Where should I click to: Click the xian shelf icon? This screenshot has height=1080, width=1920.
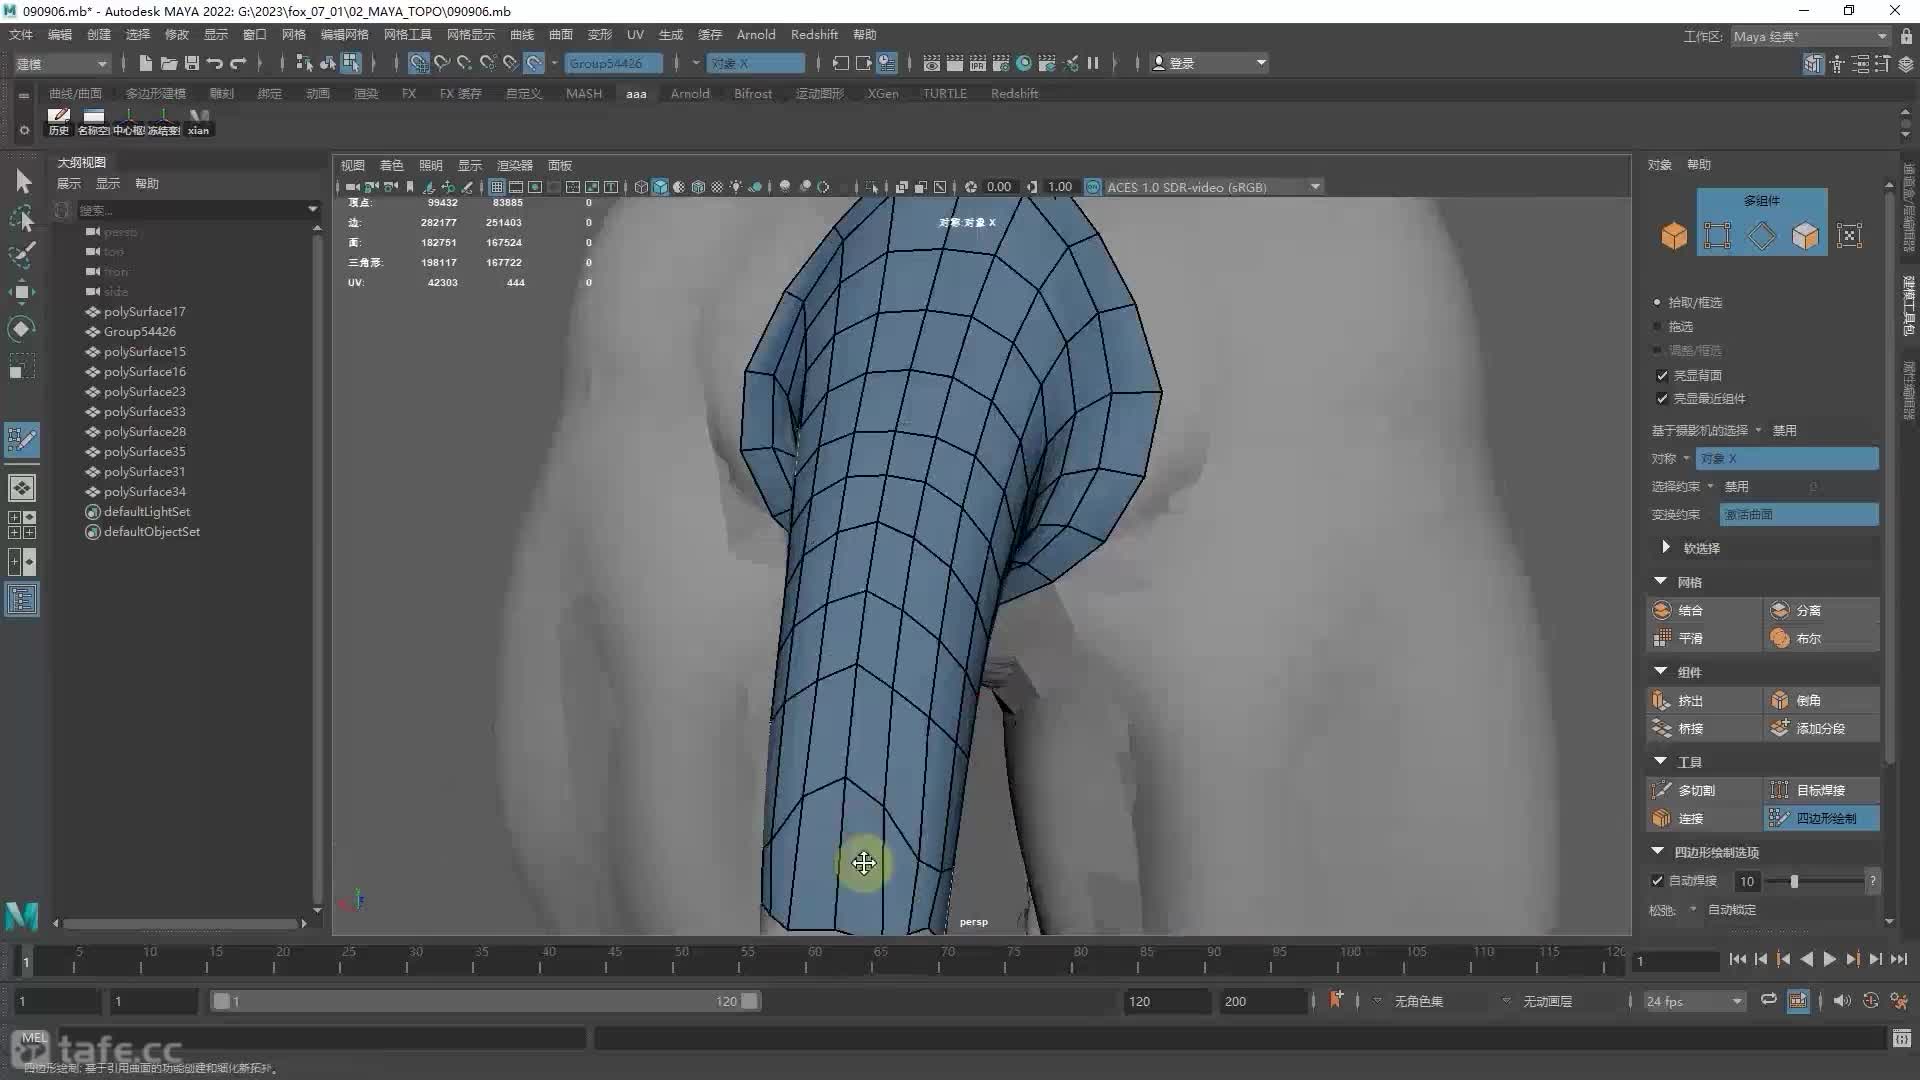(199, 122)
